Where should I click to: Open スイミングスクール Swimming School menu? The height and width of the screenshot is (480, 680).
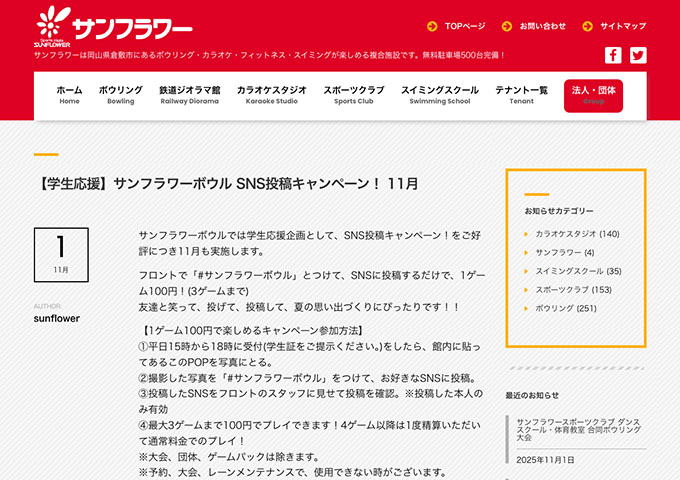point(440,95)
